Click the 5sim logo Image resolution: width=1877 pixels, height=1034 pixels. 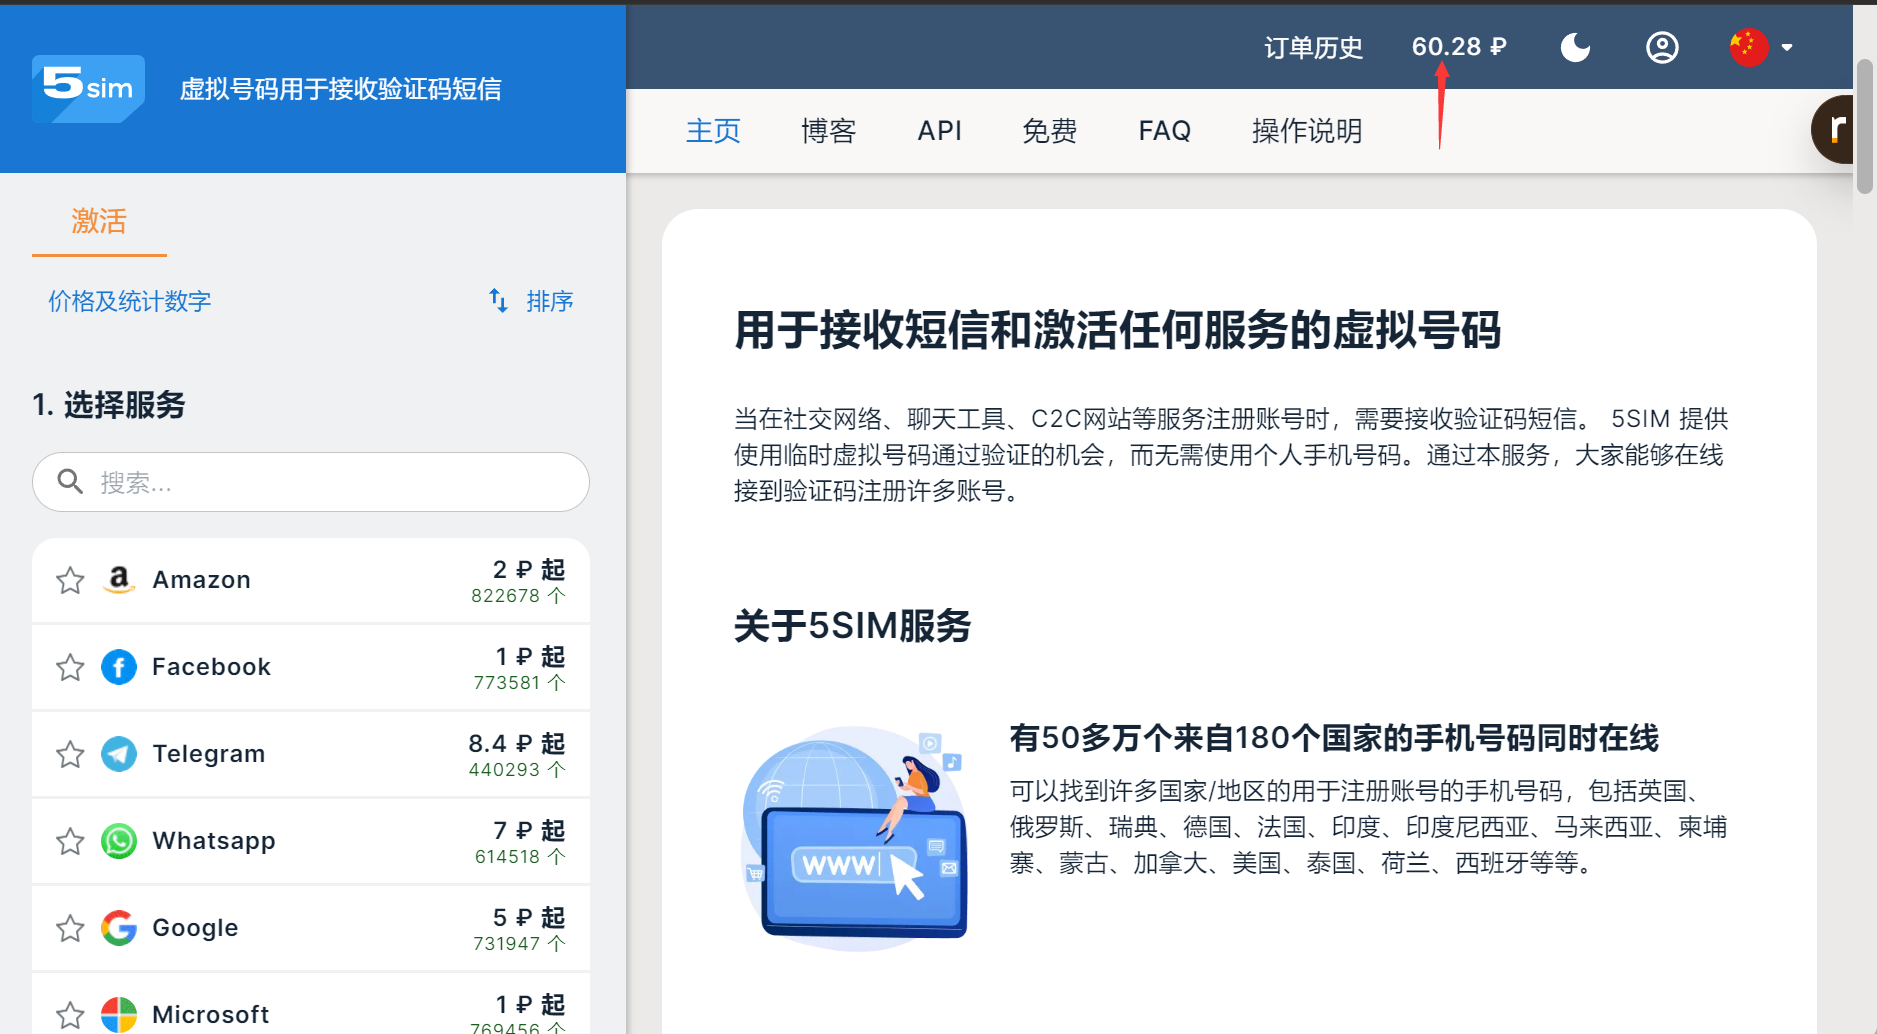pos(88,89)
